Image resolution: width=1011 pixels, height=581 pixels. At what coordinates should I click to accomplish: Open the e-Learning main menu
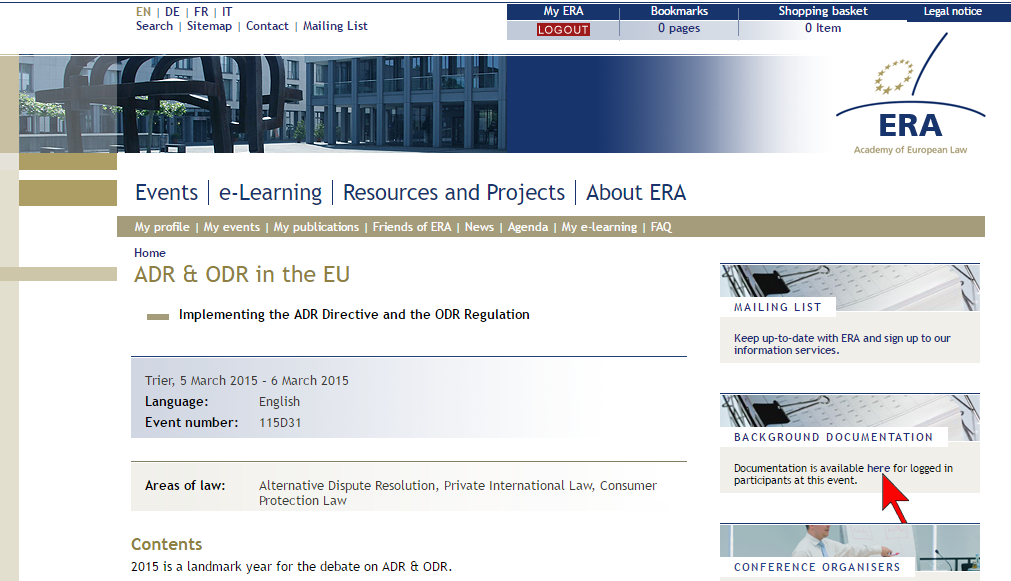(270, 193)
